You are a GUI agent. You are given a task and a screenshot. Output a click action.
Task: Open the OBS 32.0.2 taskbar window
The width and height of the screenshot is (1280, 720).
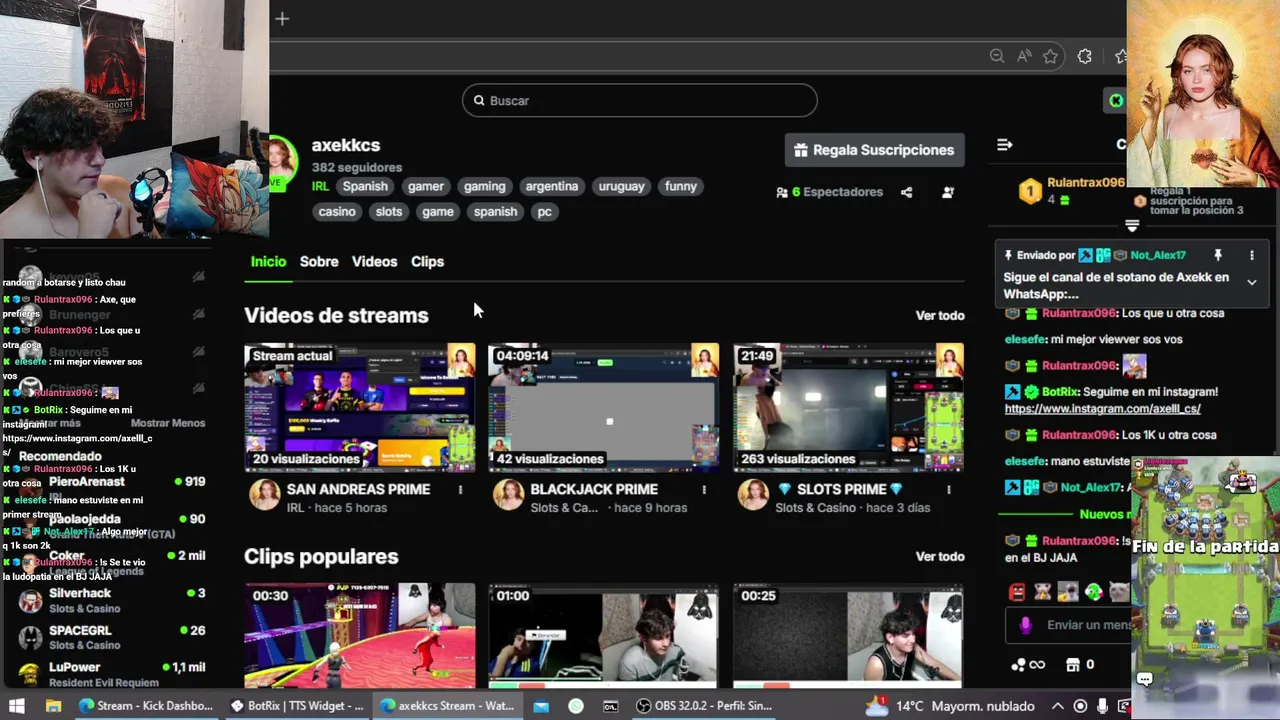(x=703, y=705)
